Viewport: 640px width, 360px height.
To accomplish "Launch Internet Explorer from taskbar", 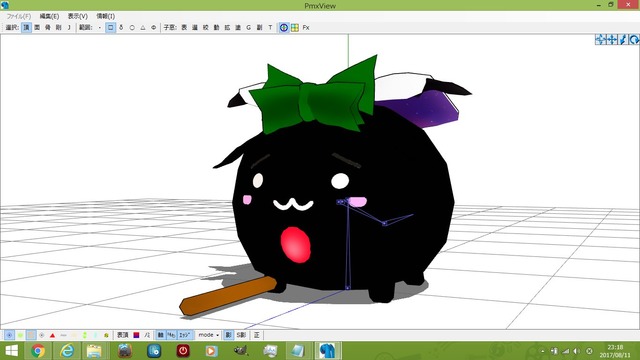I will point(67,351).
